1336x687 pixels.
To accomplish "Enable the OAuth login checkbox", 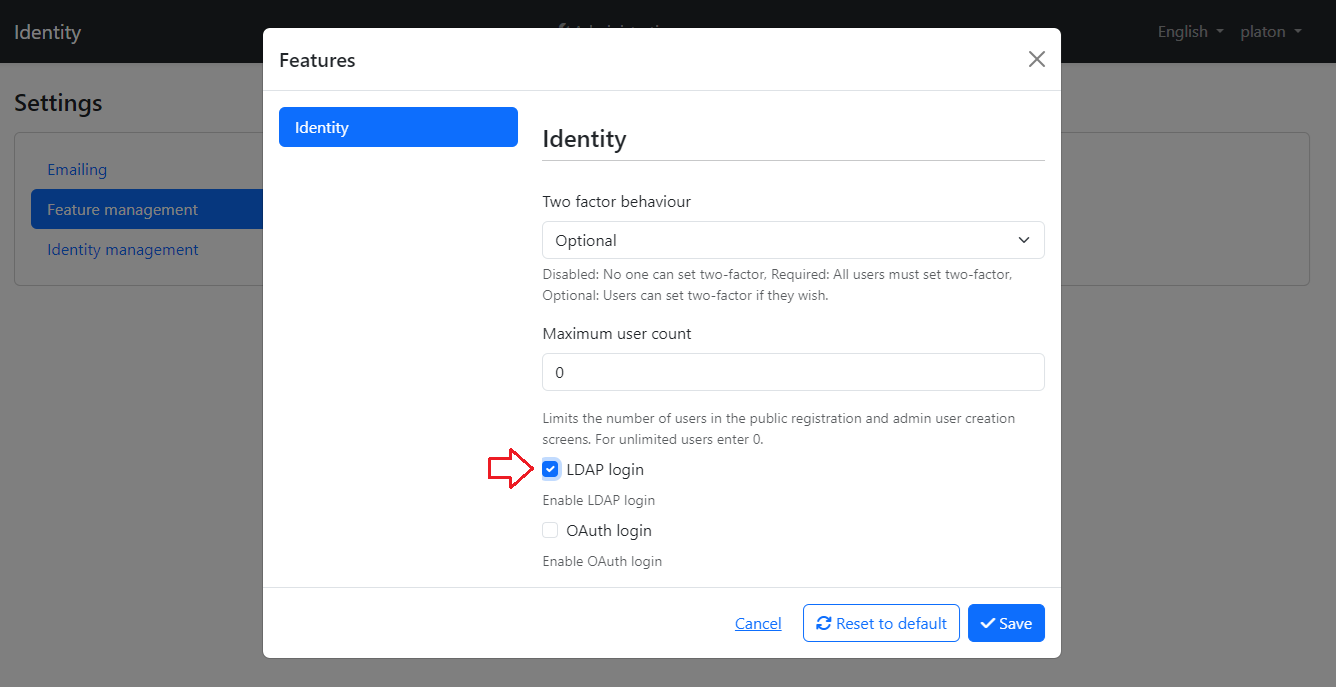I will point(550,530).
